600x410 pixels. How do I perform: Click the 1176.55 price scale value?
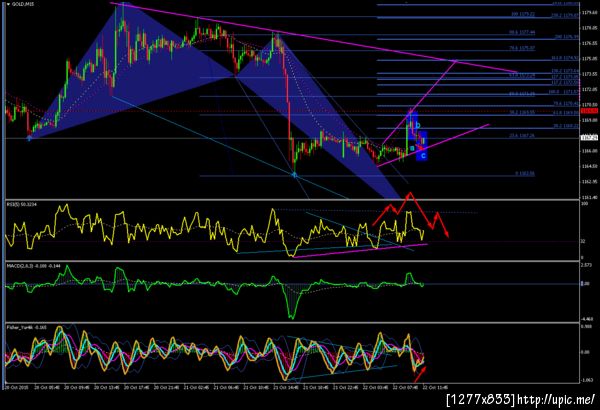coord(589,43)
